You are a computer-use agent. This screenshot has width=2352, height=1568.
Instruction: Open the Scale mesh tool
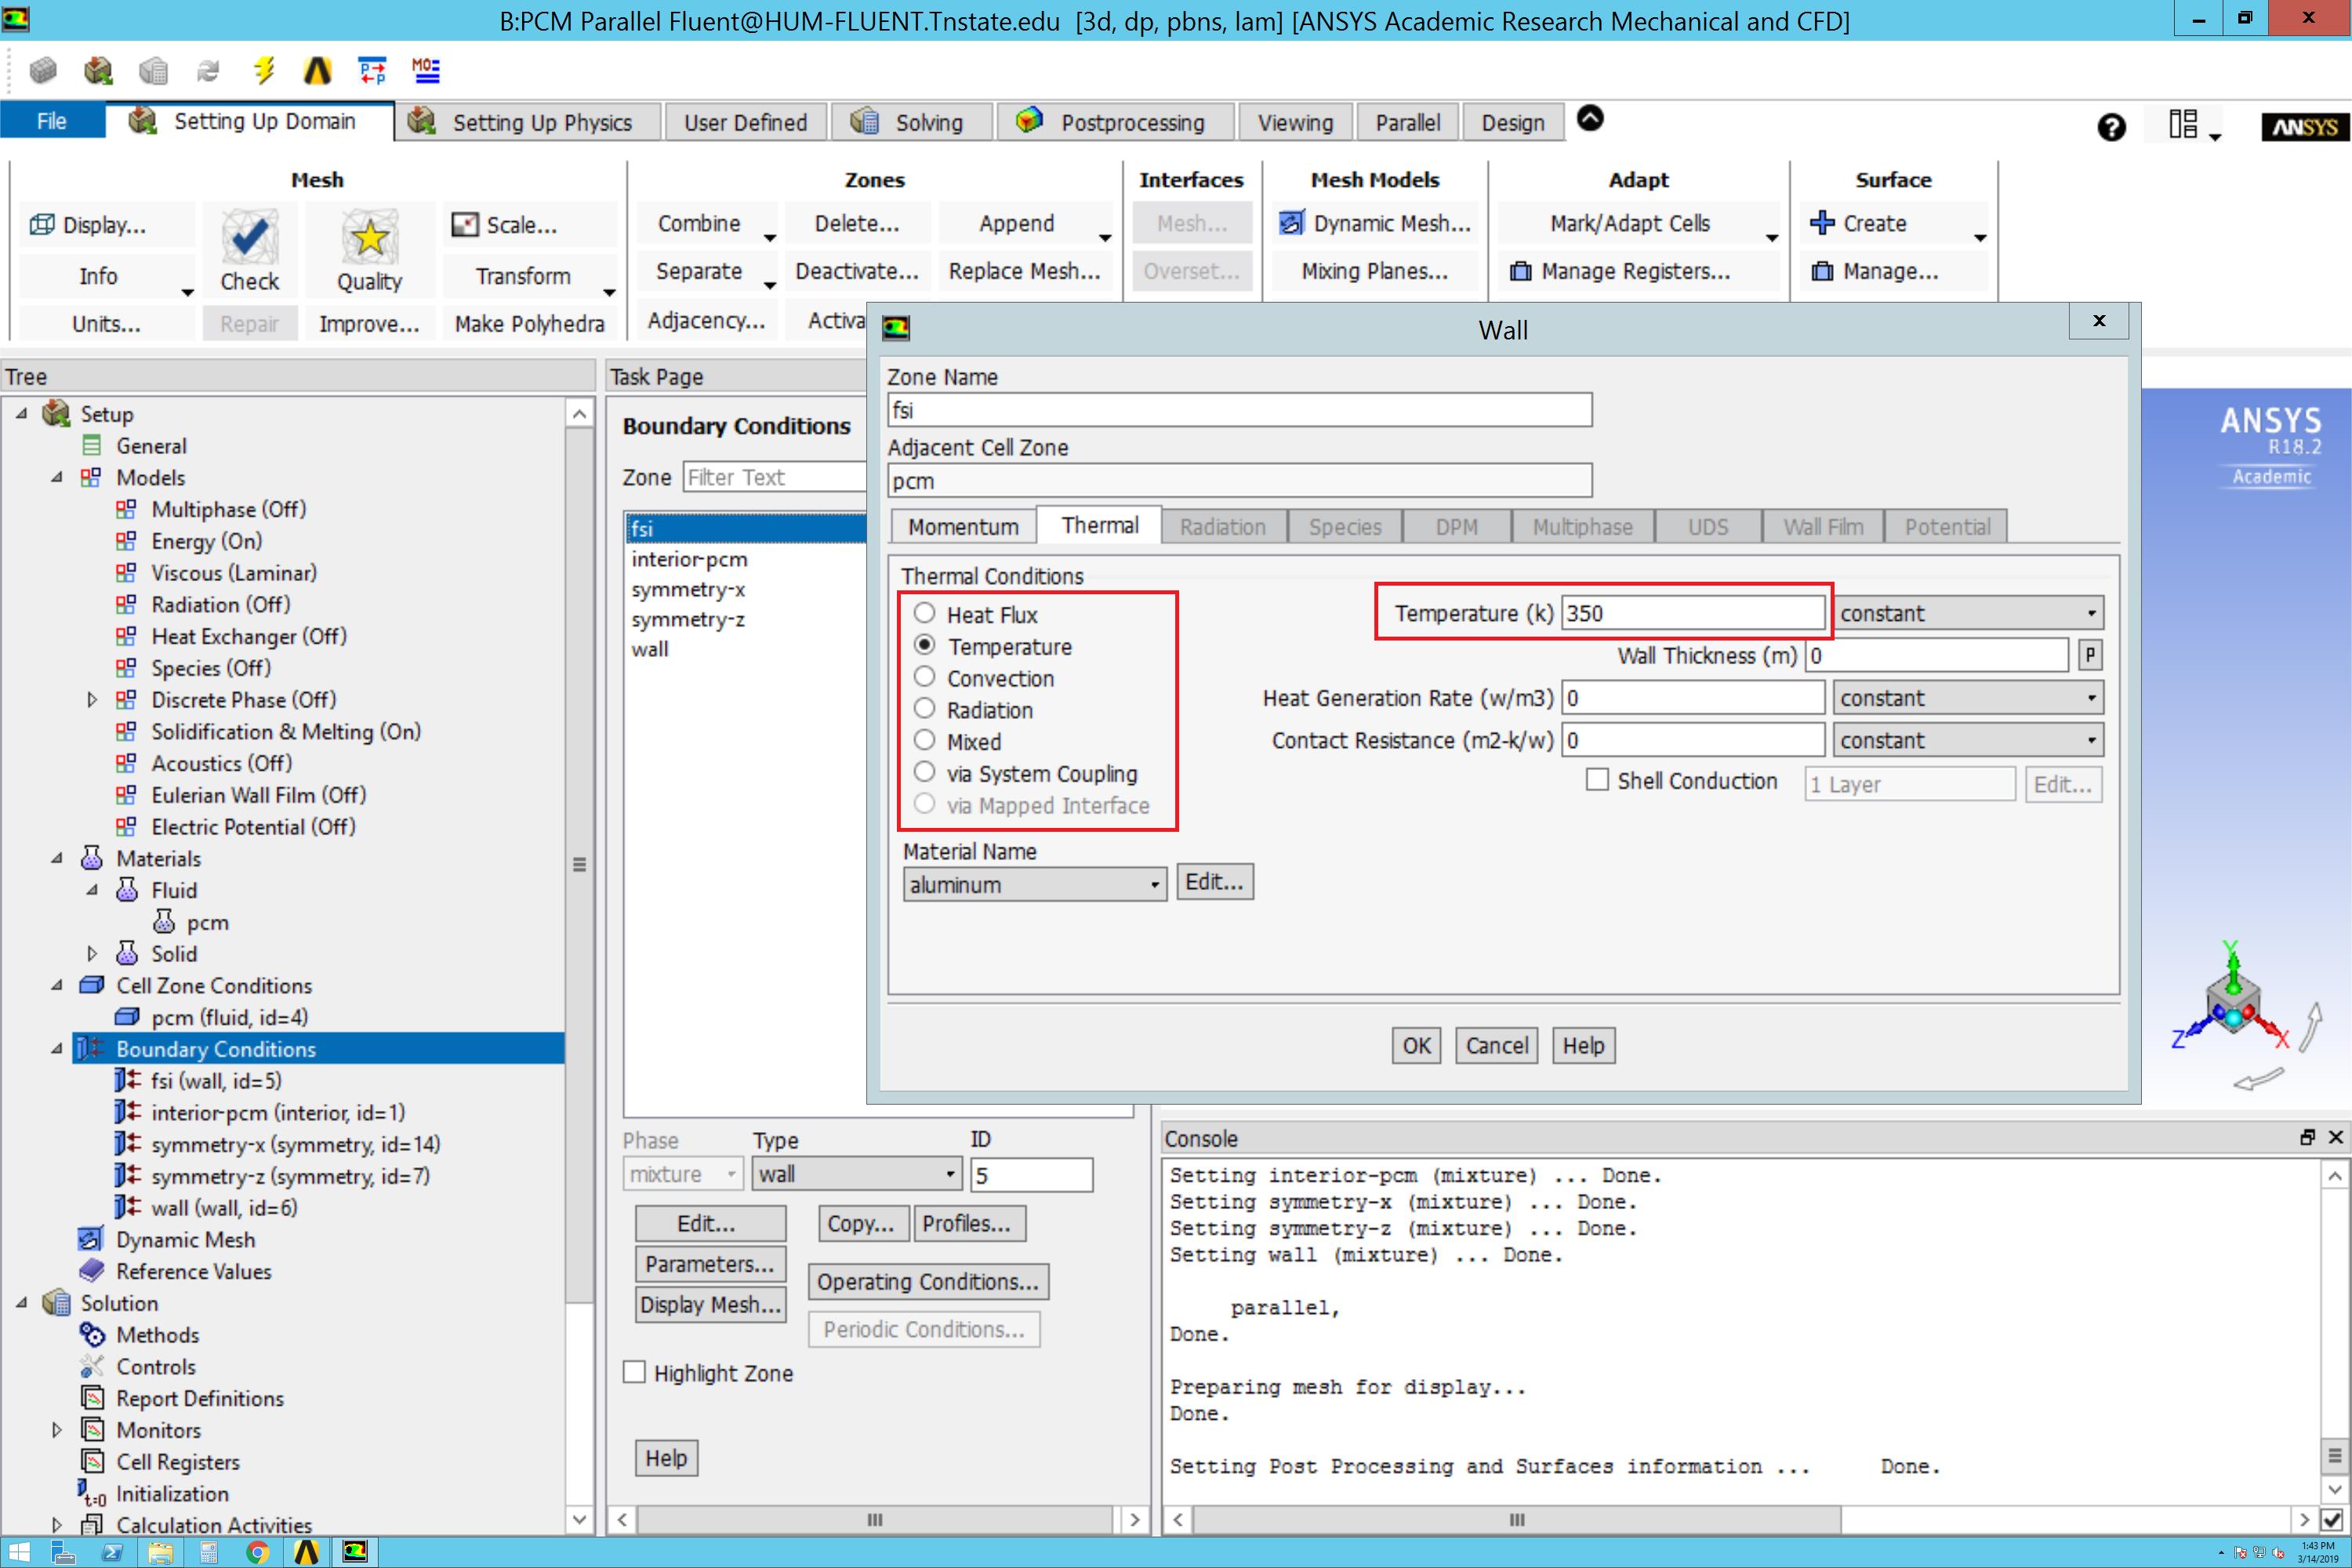[x=505, y=225]
